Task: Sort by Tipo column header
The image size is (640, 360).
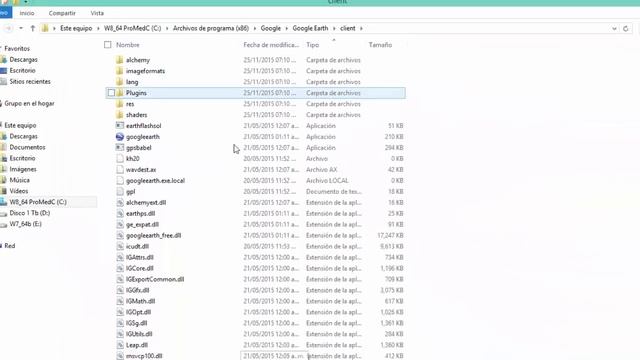Action: coord(313,45)
